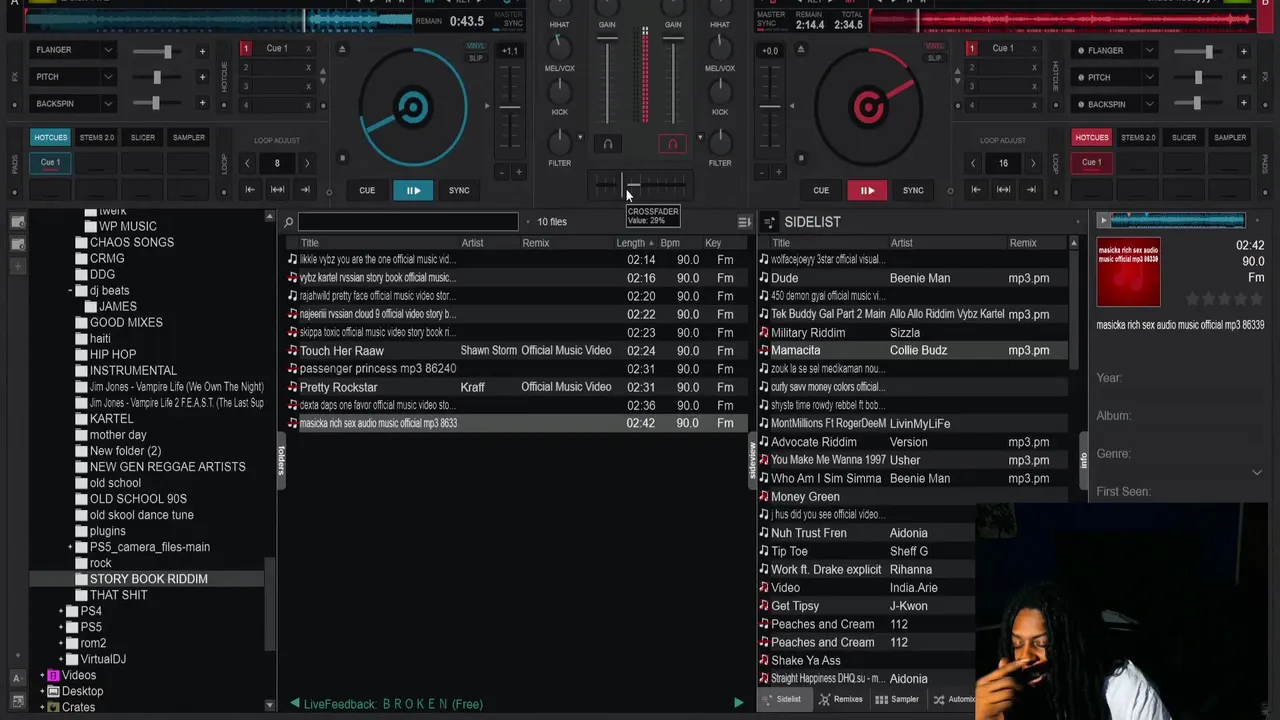The height and width of the screenshot is (720, 1280).
Task: Halve the loop length on deck A
Action: (248, 163)
